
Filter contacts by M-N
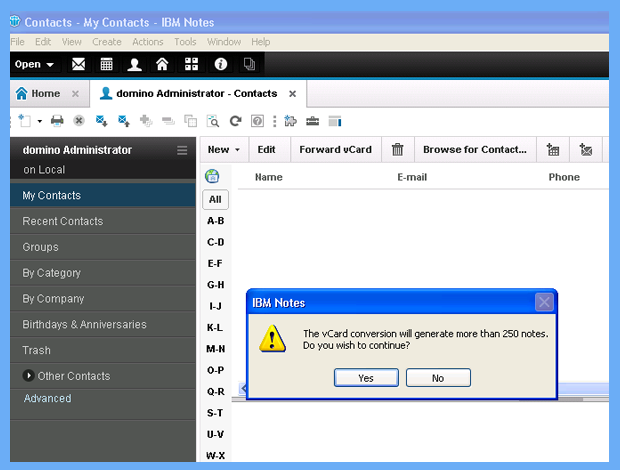click(215, 349)
